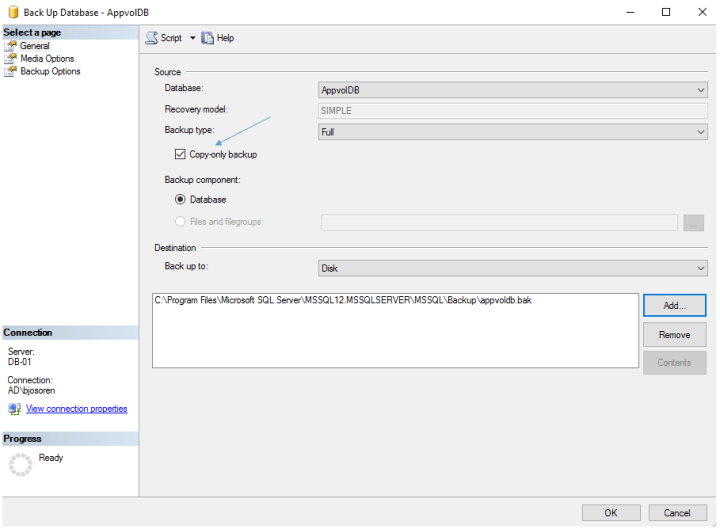Click the General page icon
720x529 pixels.
[x=10, y=46]
